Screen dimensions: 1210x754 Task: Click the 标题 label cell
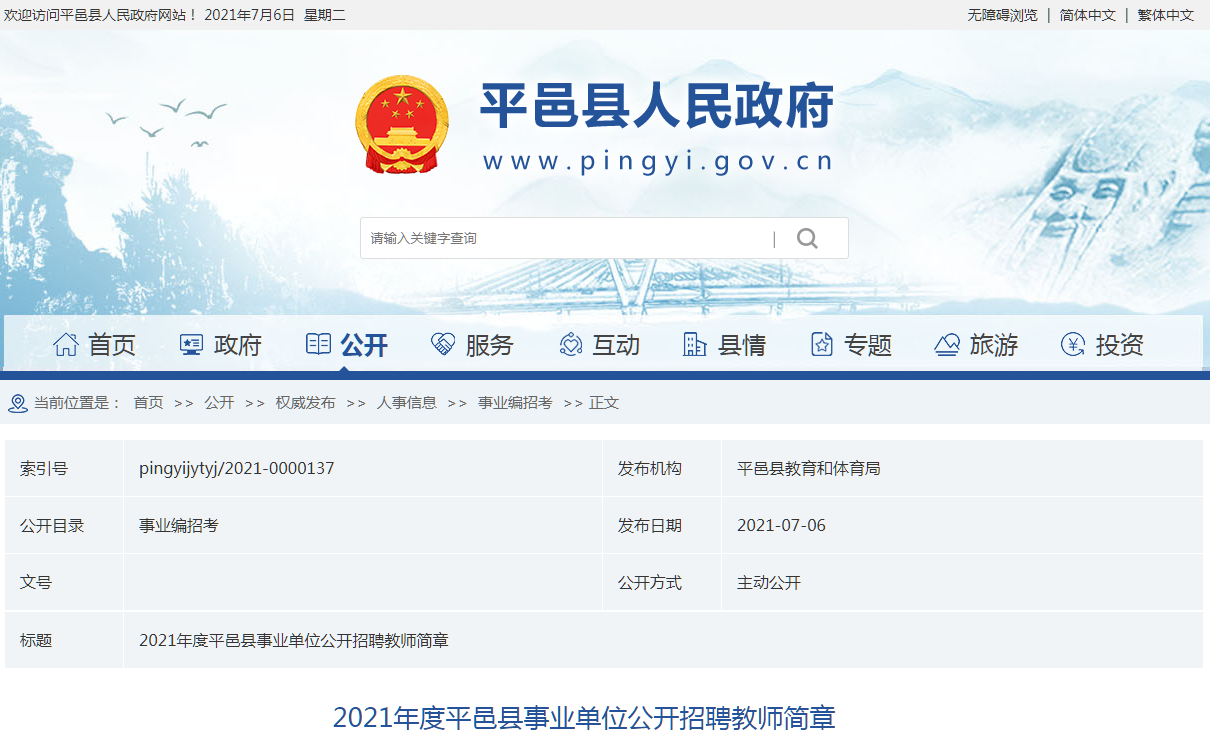64,640
